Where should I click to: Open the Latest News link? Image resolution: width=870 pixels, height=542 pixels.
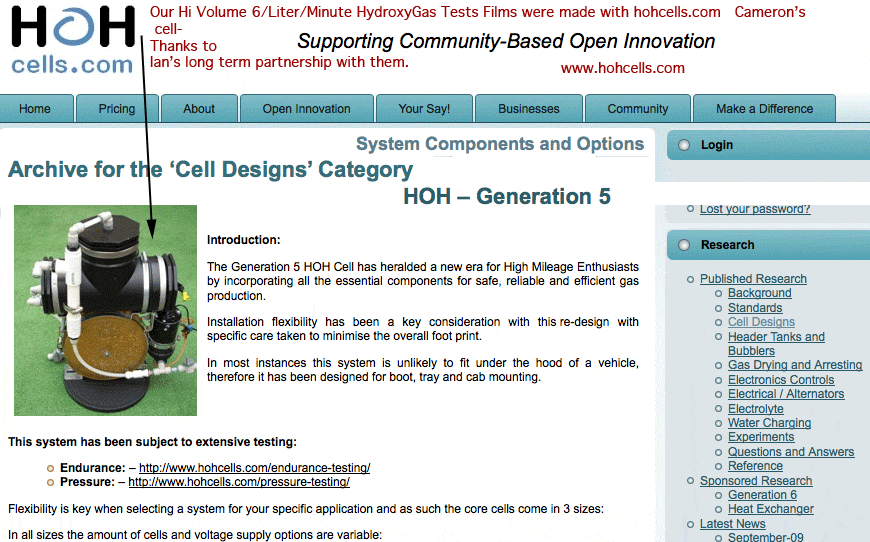click(732, 524)
